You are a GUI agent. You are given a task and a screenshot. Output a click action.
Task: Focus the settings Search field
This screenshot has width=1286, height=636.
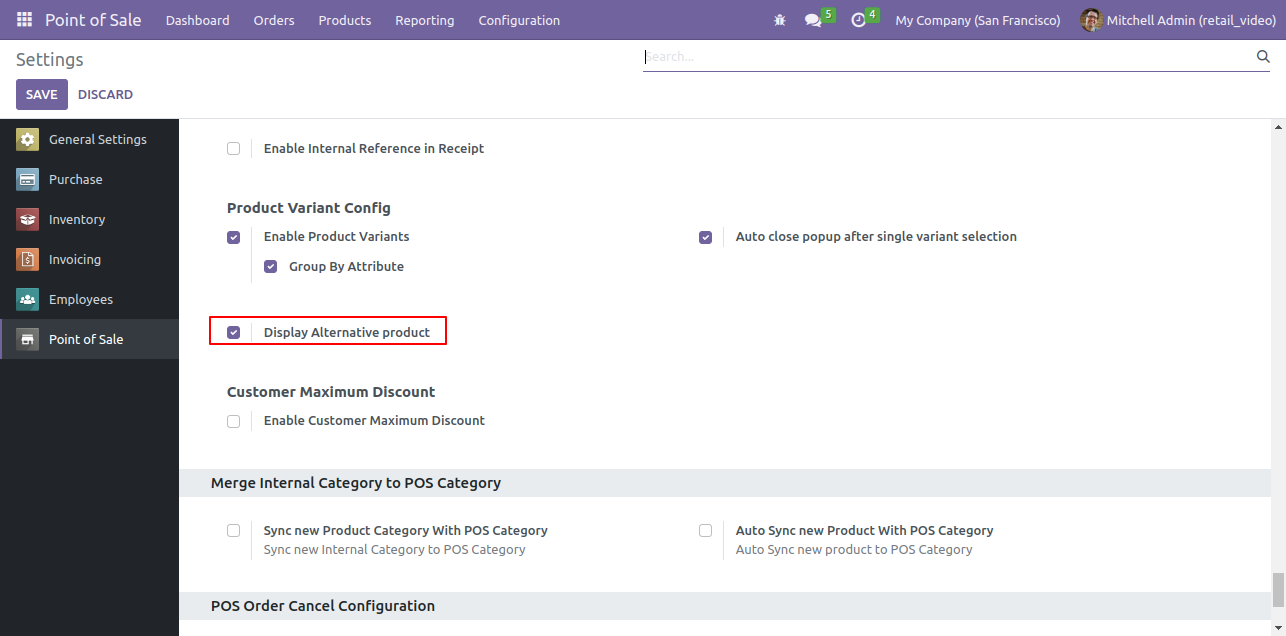click(x=948, y=57)
